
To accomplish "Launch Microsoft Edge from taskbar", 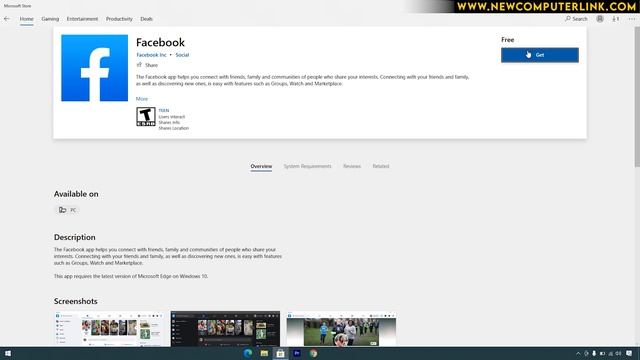I will click(x=248, y=353).
